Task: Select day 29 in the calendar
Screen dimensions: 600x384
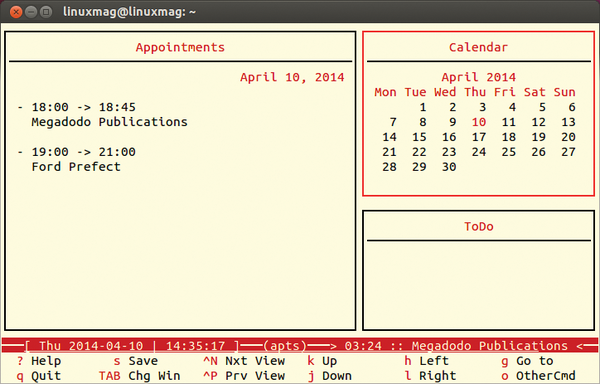Action: [x=419, y=167]
